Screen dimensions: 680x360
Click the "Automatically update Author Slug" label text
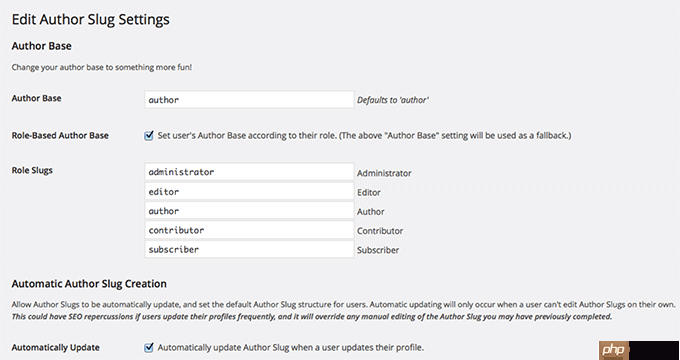tap(290, 347)
